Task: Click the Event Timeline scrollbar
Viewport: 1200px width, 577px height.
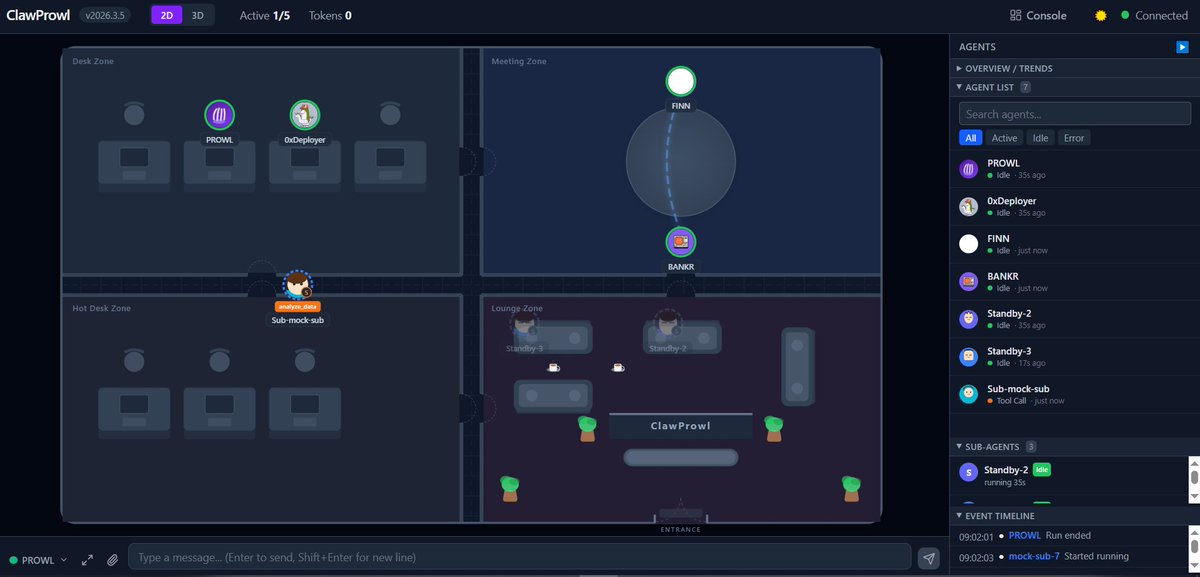Action: (x=1193, y=548)
